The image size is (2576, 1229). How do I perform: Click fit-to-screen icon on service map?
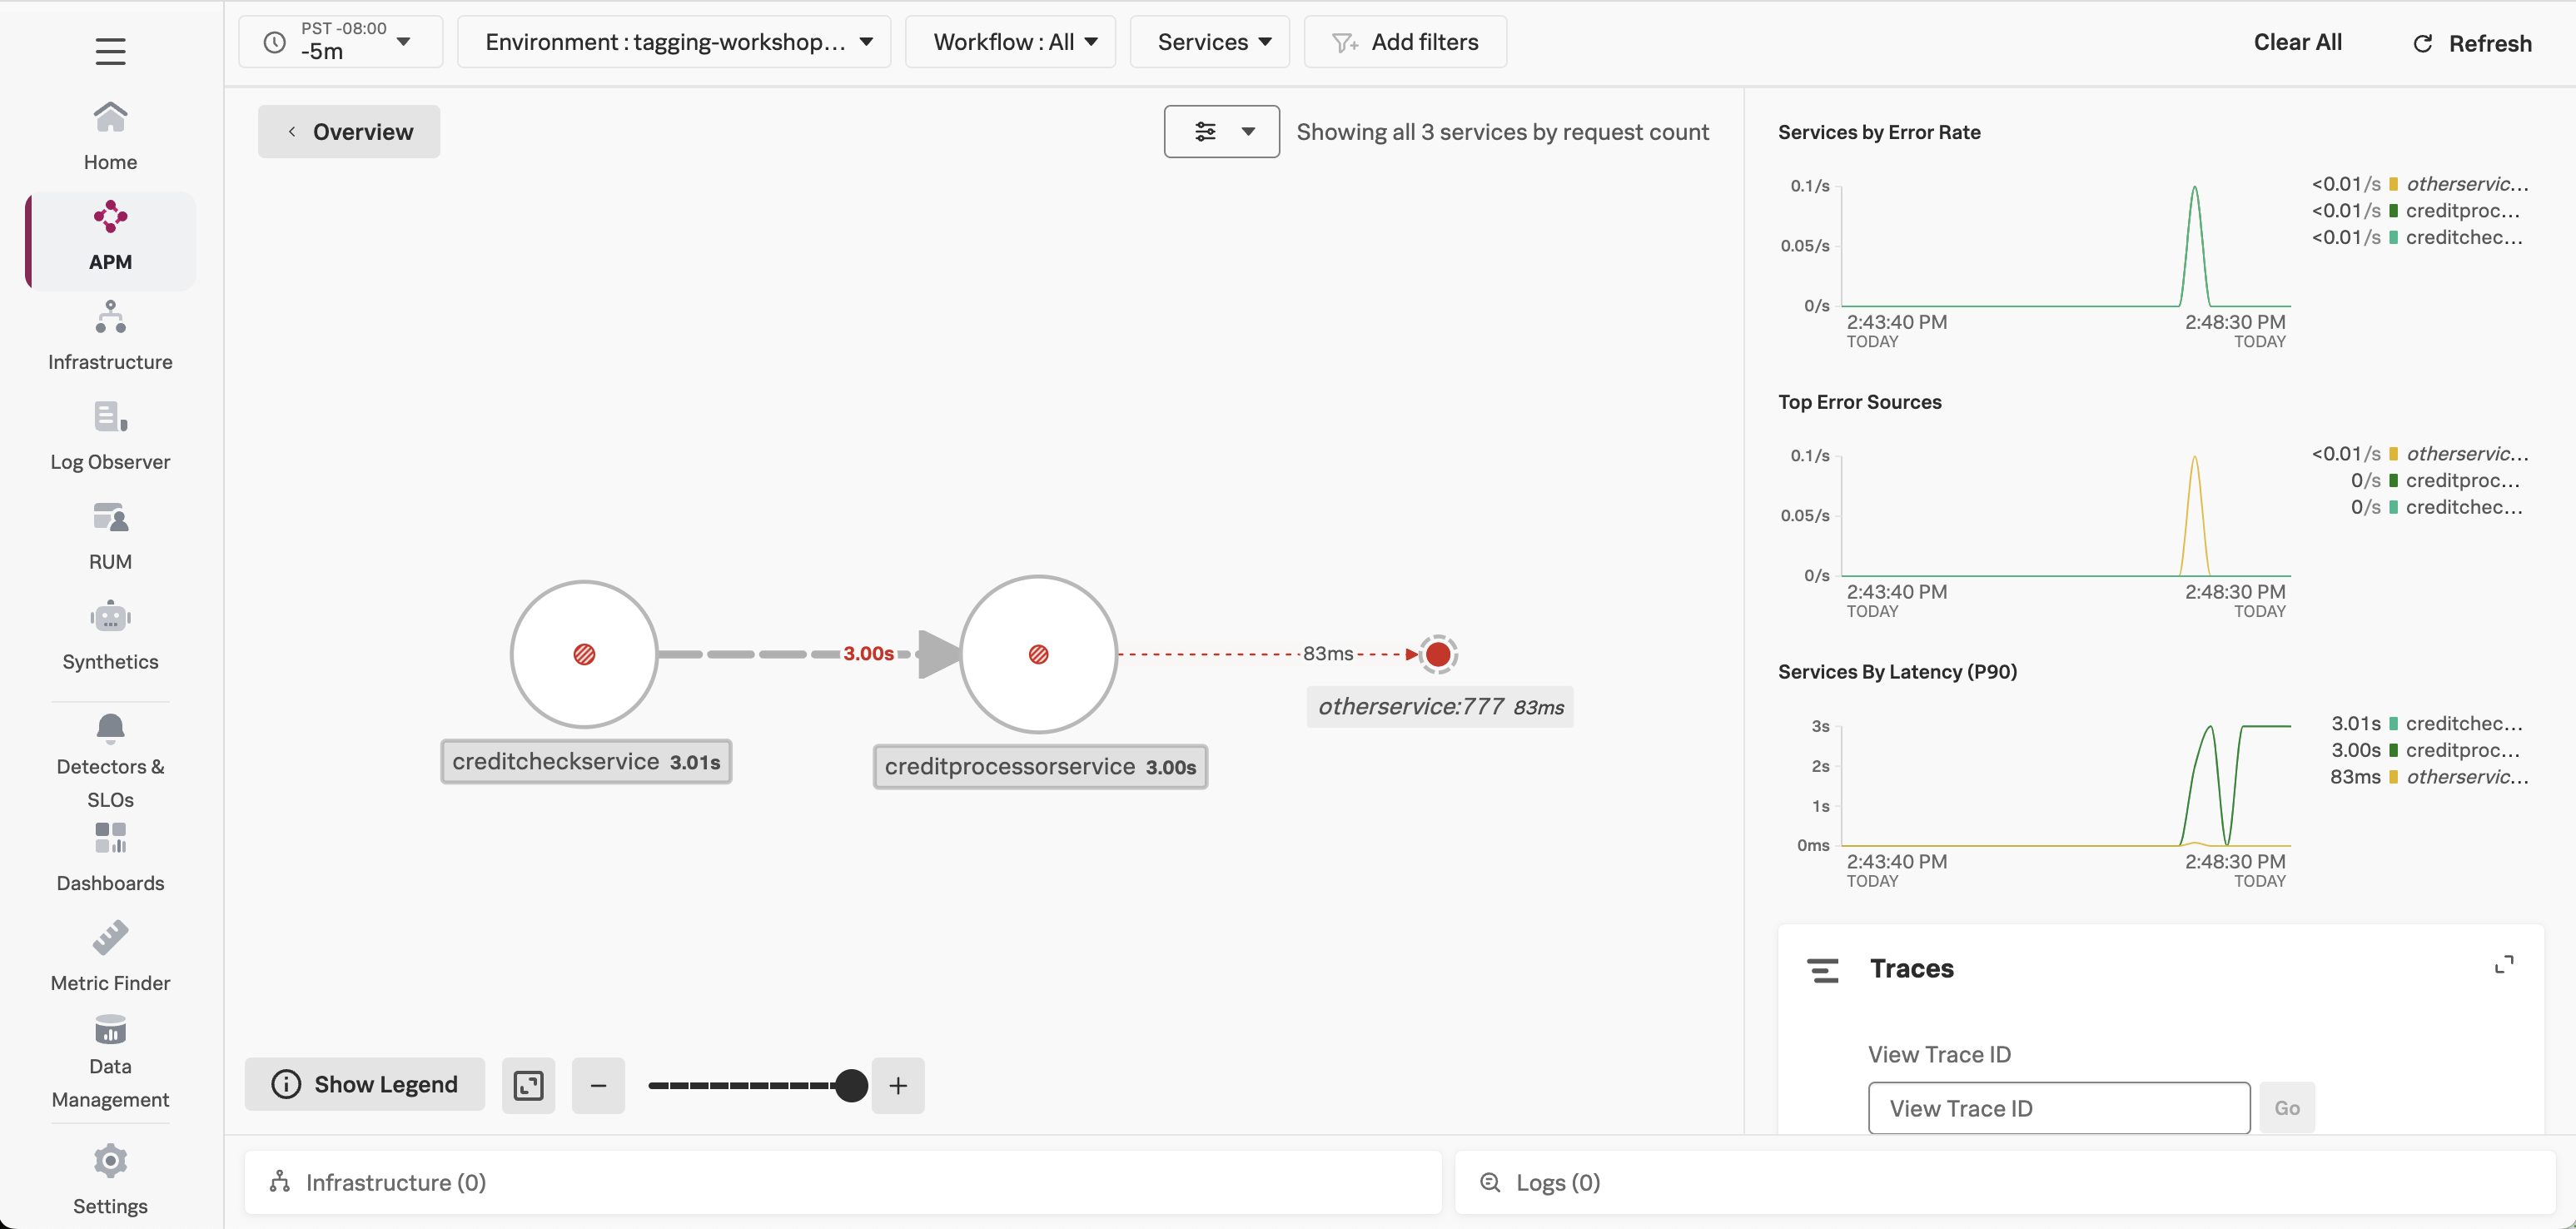coord(528,1085)
